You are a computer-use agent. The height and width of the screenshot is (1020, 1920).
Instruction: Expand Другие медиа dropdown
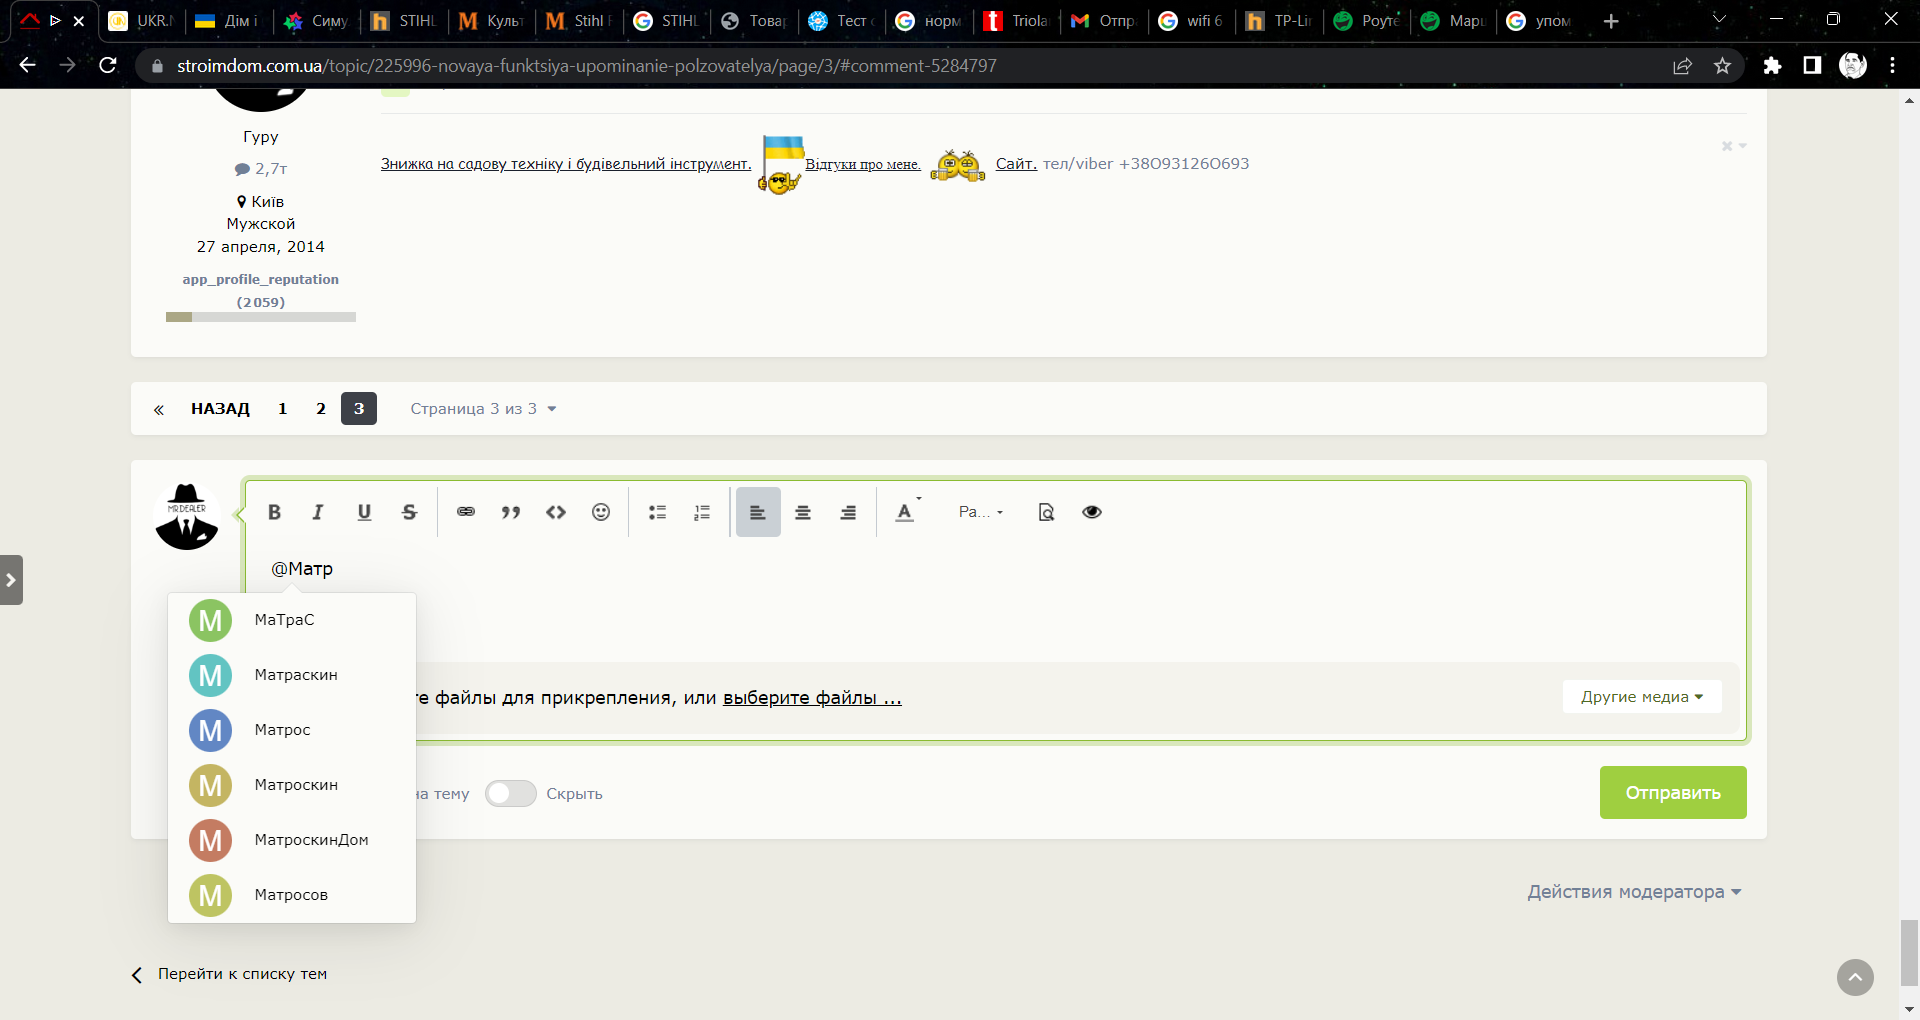1642,697
